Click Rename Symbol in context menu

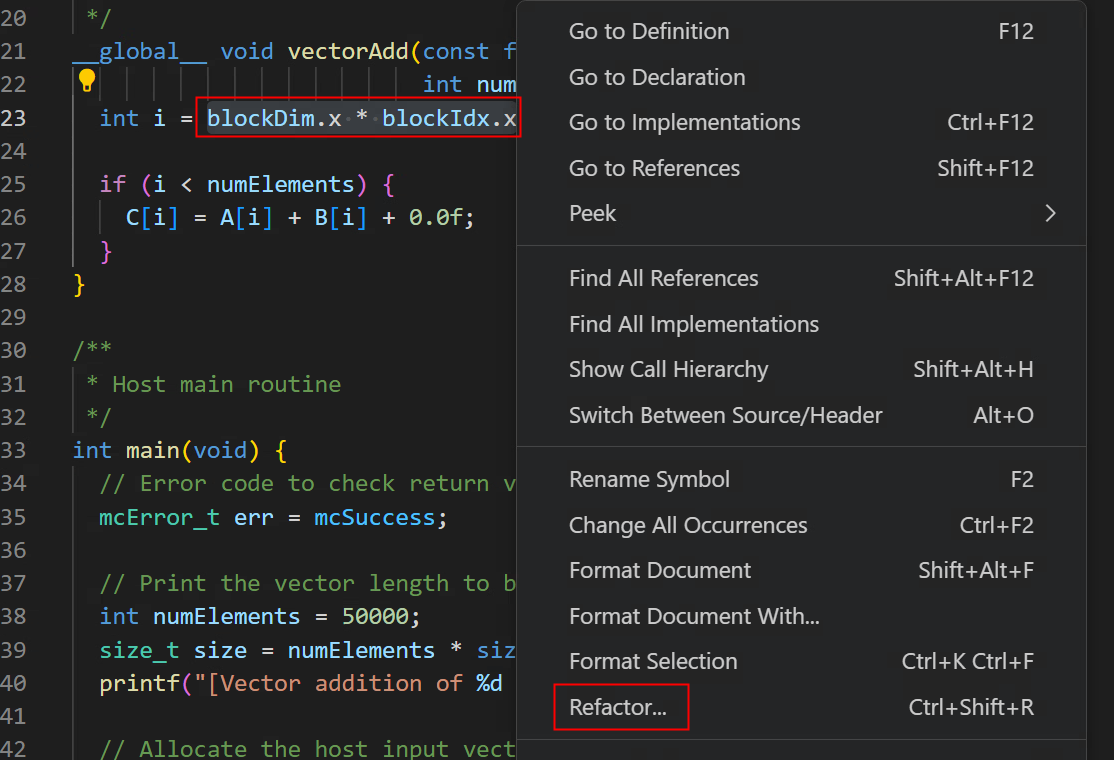coord(649,479)
